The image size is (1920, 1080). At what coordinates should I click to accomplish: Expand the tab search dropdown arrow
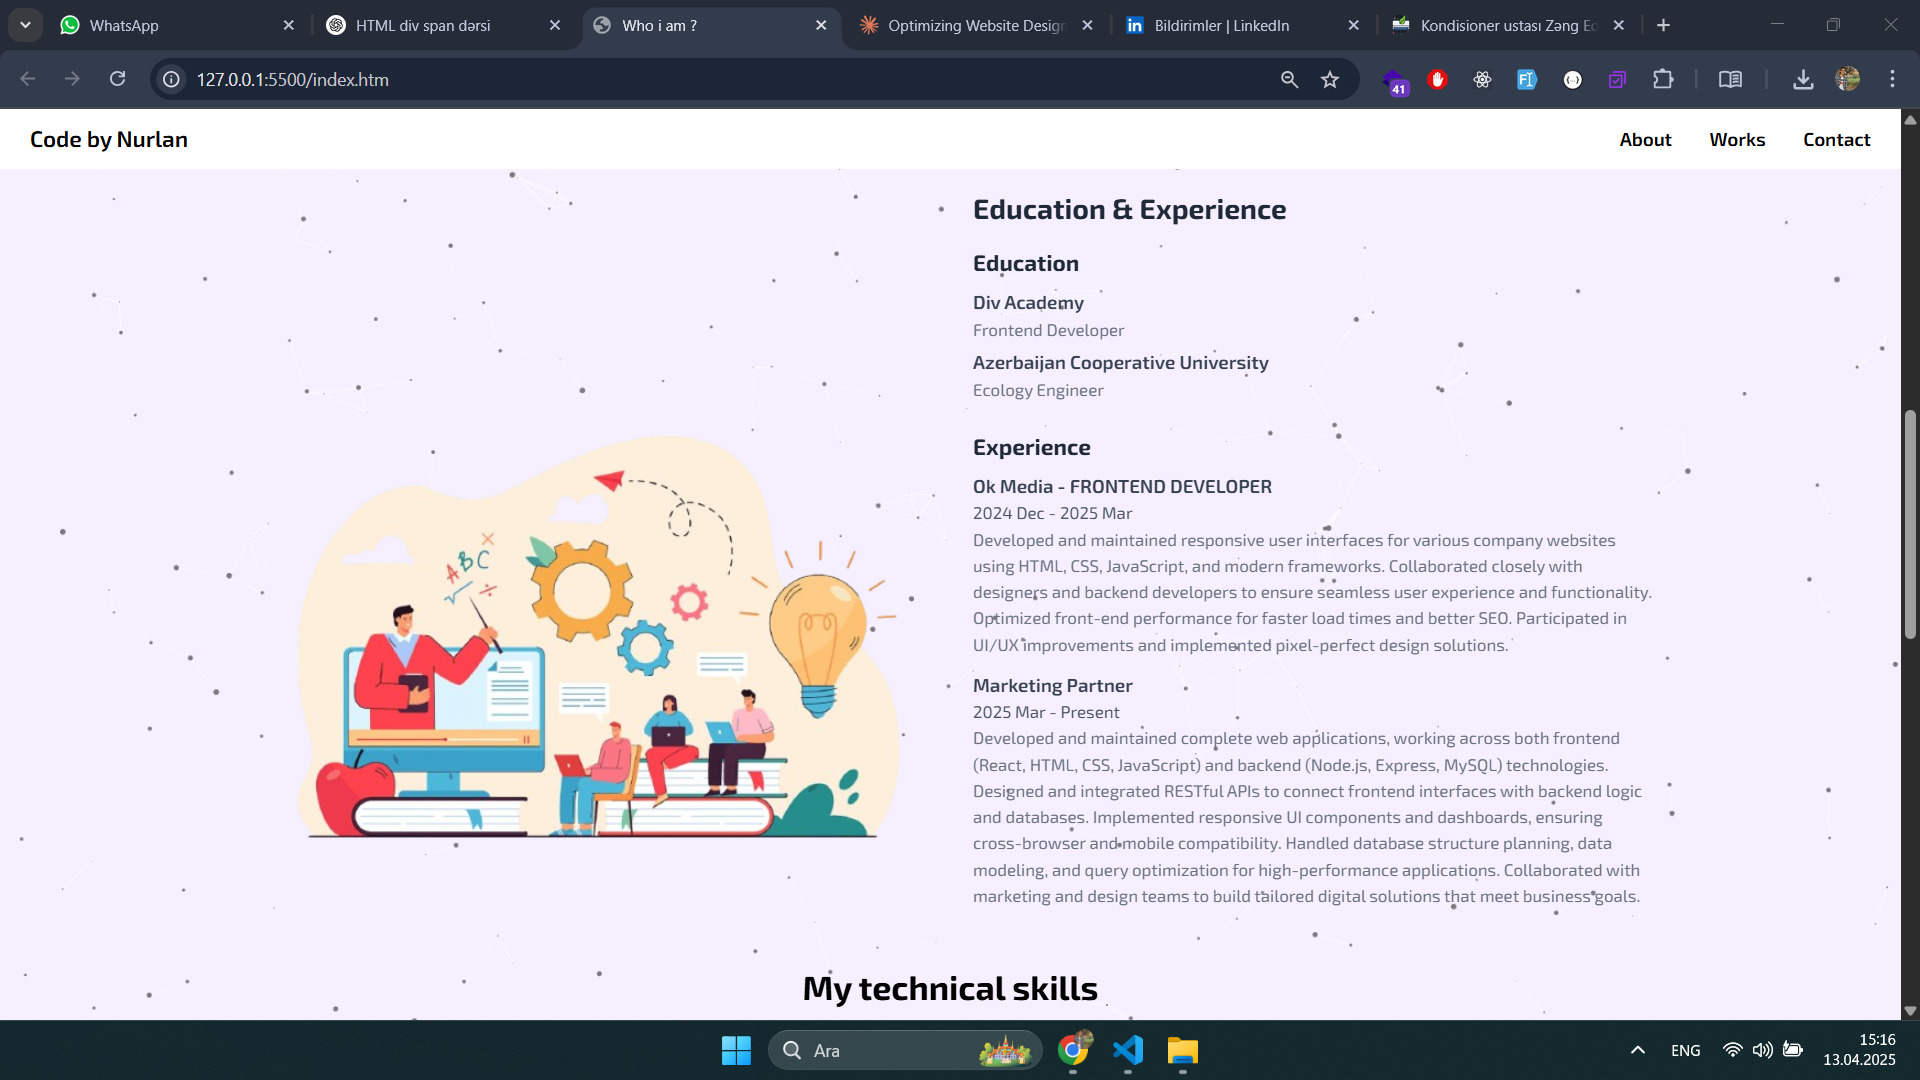pos(25,25)
